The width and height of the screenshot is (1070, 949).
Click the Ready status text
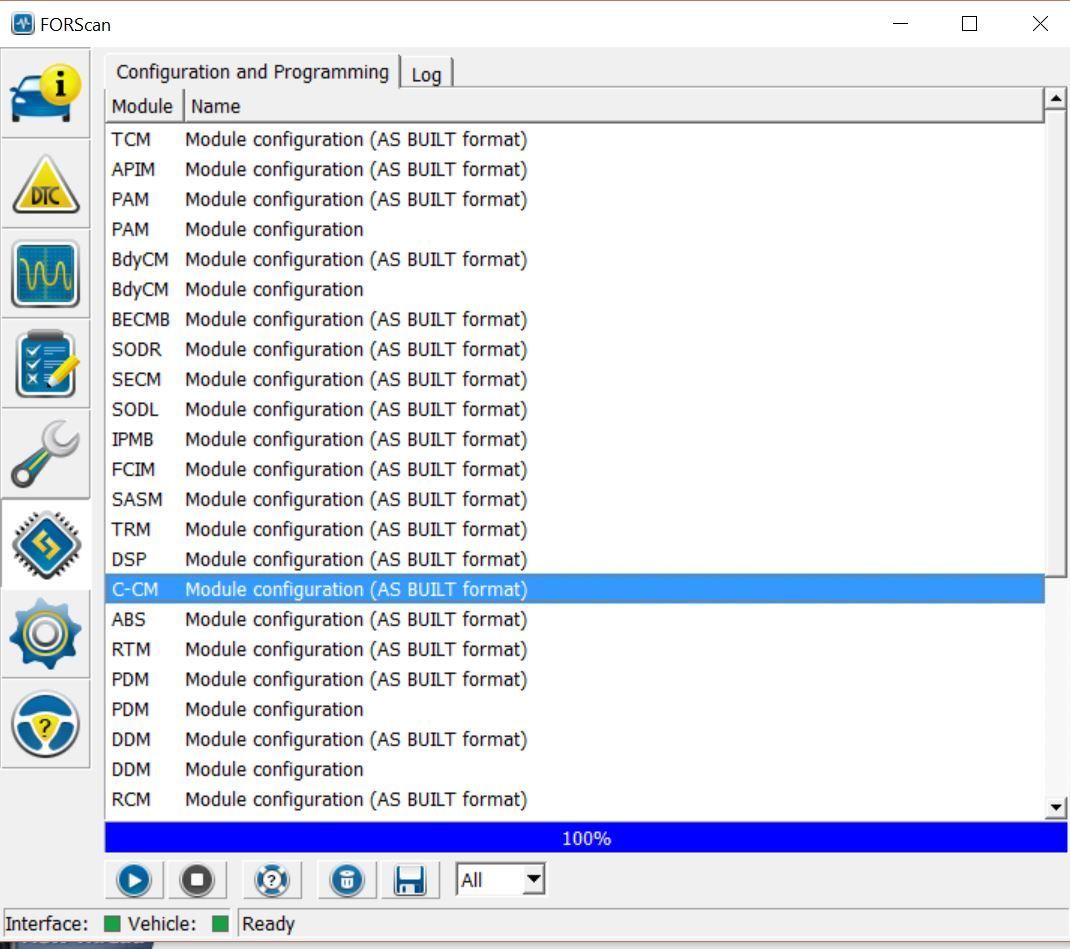268,924
